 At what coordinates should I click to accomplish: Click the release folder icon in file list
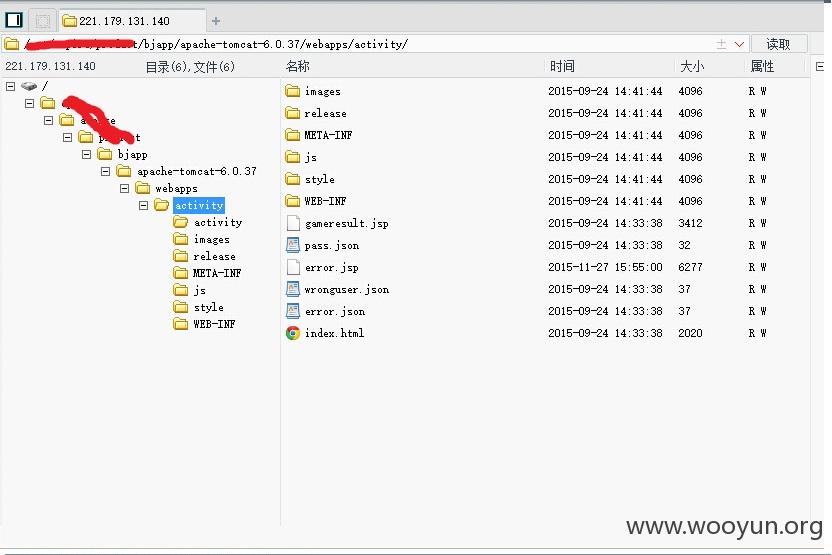tap(292, 113)
